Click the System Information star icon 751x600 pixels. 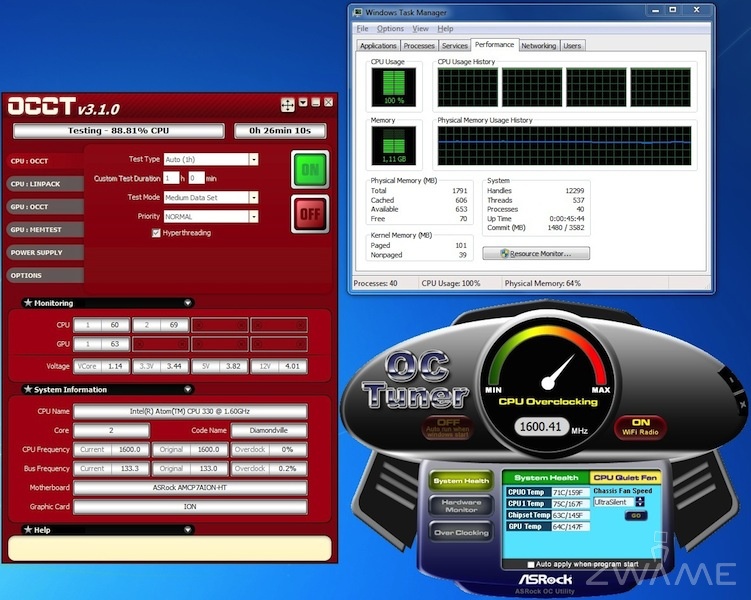[x=28, y=389]
